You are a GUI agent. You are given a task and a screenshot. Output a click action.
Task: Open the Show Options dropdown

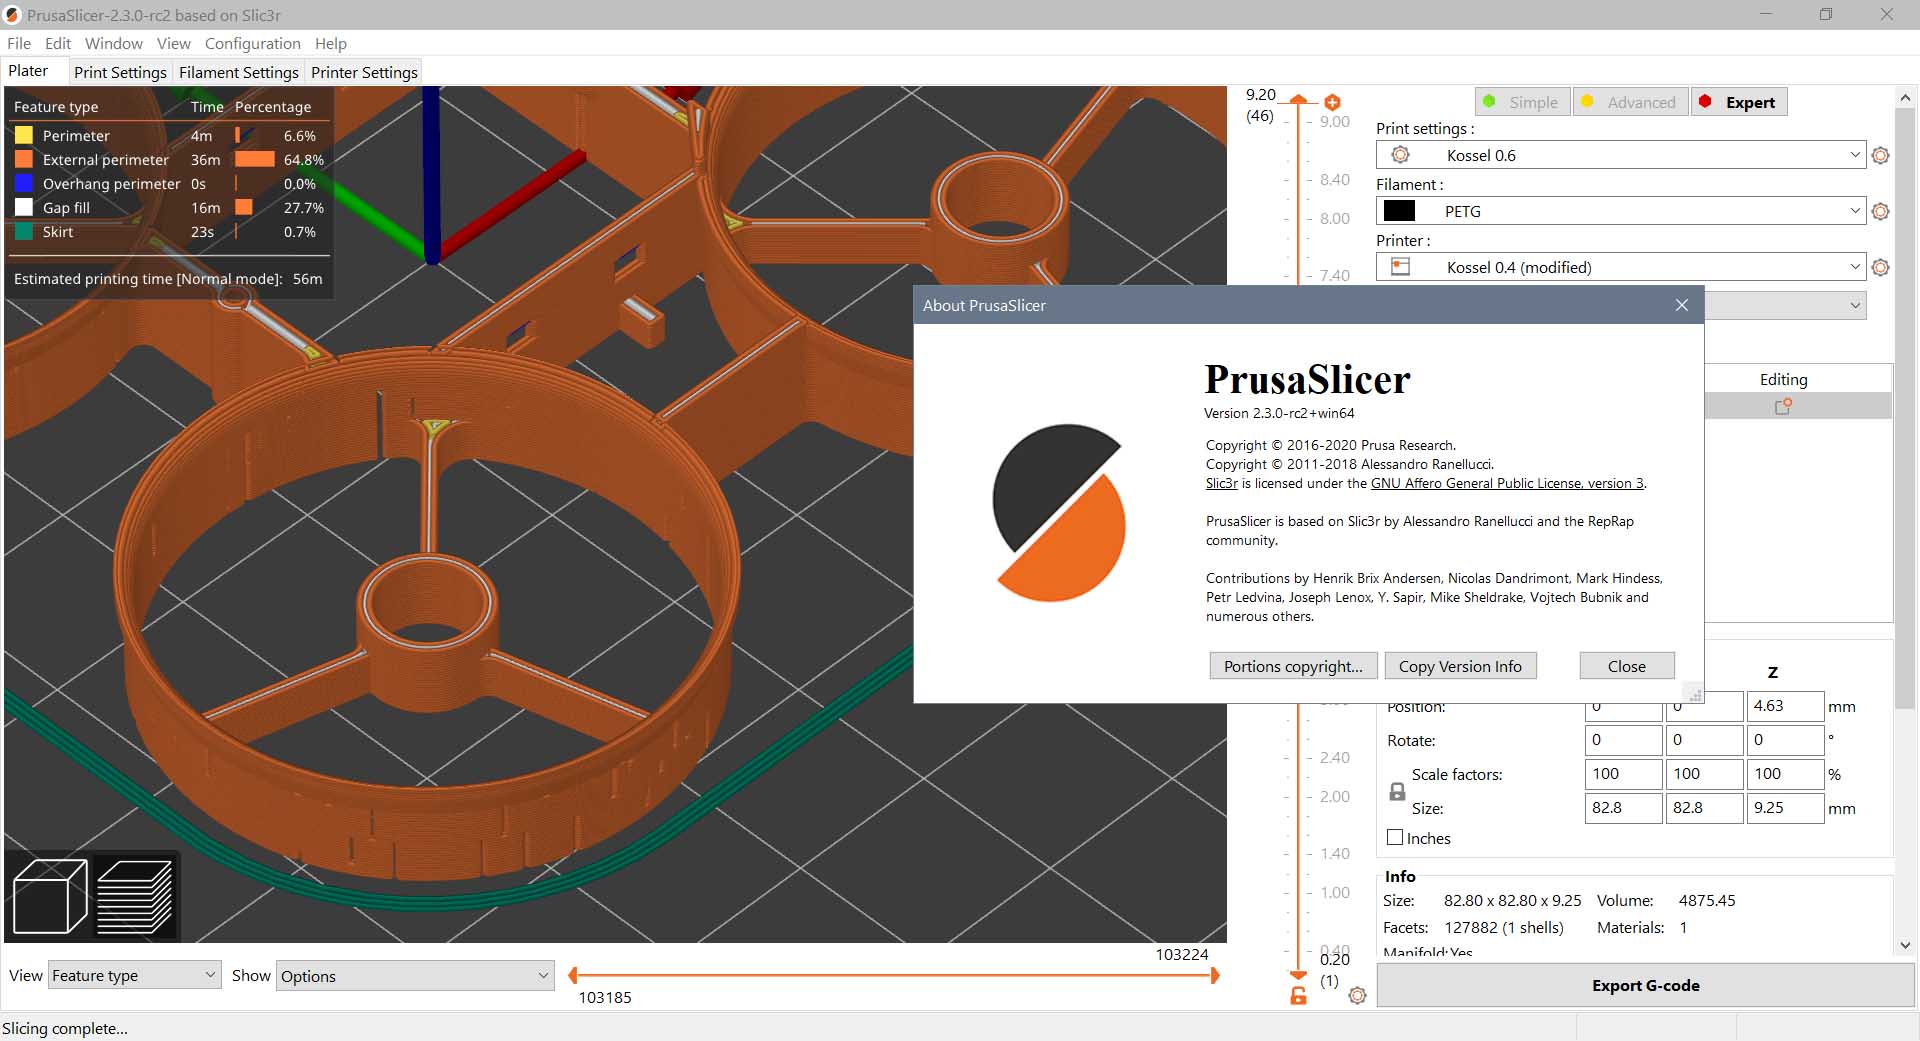tap(414, 976)
